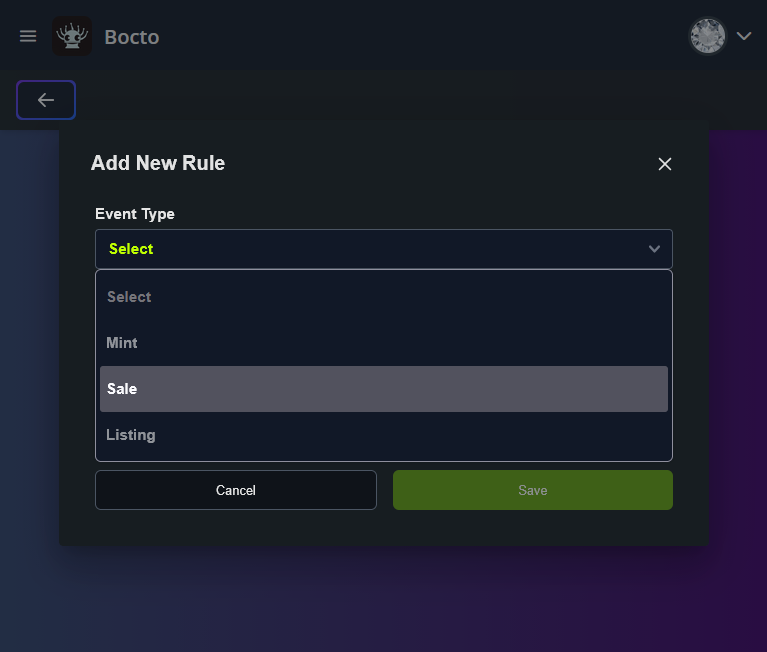The width and height of the screenshot is (767, 652).
Task: Click the Add New Rule heading
Action: point(158,163)
